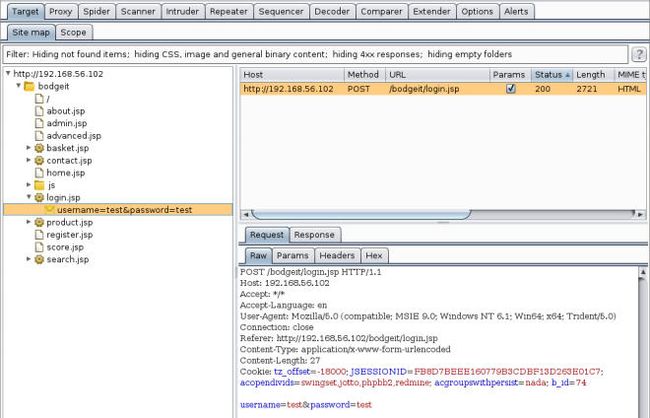Collapse the http://192.168.56.102 host node
The image size is (650, 418).
pos(8,73)
